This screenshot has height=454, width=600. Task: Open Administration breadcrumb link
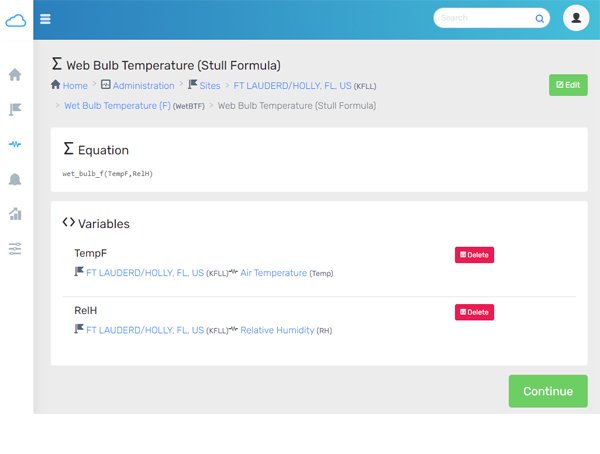(143, 86)
